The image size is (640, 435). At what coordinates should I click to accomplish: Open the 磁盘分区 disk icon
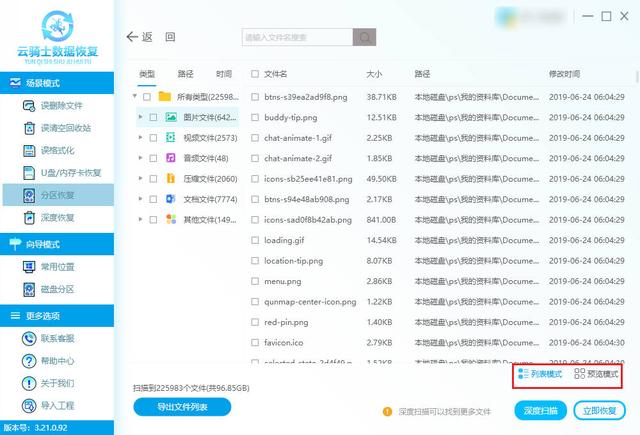(x=29, y=289)
